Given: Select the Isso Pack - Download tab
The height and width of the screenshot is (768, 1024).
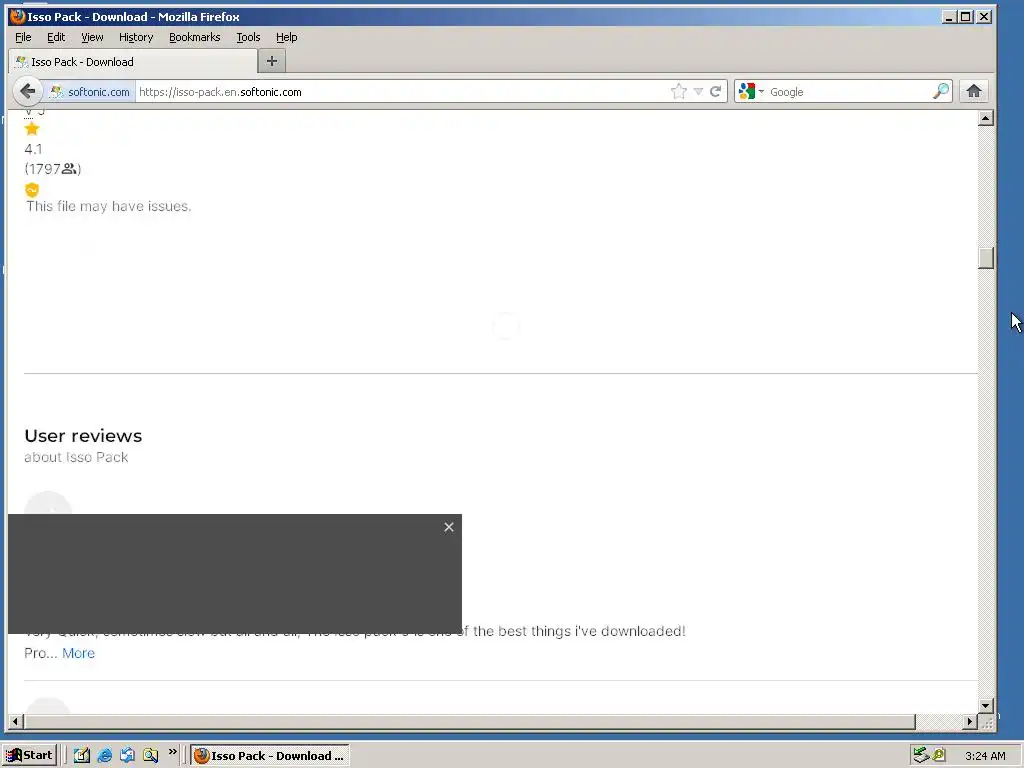Looking at the screenshot, I should [x=133, y=61].
